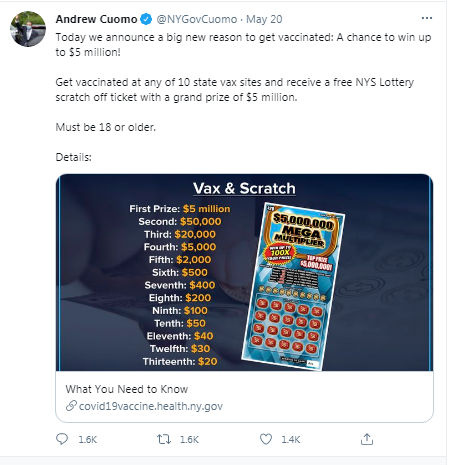This screenshot has width=461, height=465.
Task: Click the 1.6K retweet count
Action: [189, 439]
